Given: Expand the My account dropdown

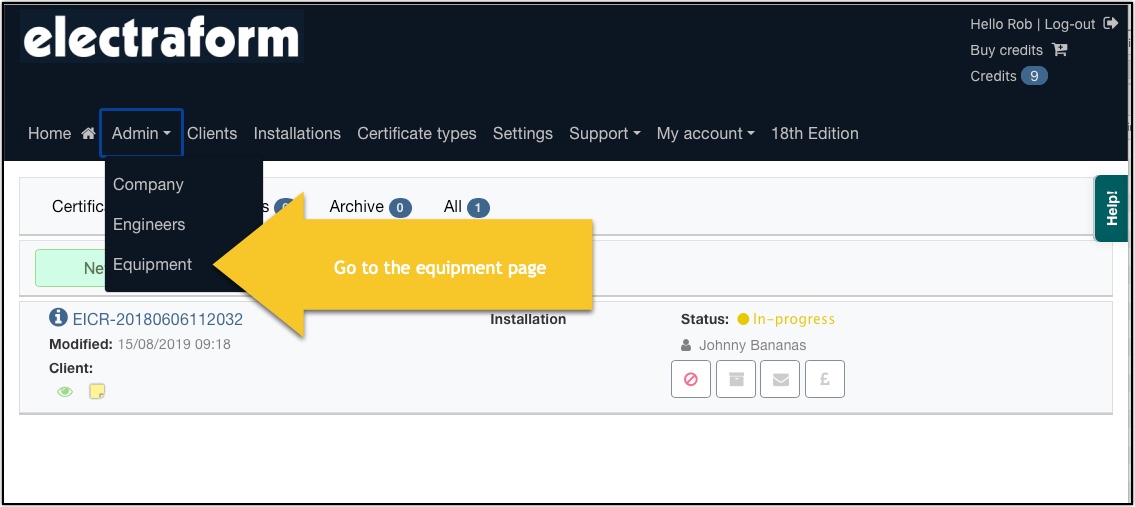Looking at the screenshot, I should pos(705,133).
